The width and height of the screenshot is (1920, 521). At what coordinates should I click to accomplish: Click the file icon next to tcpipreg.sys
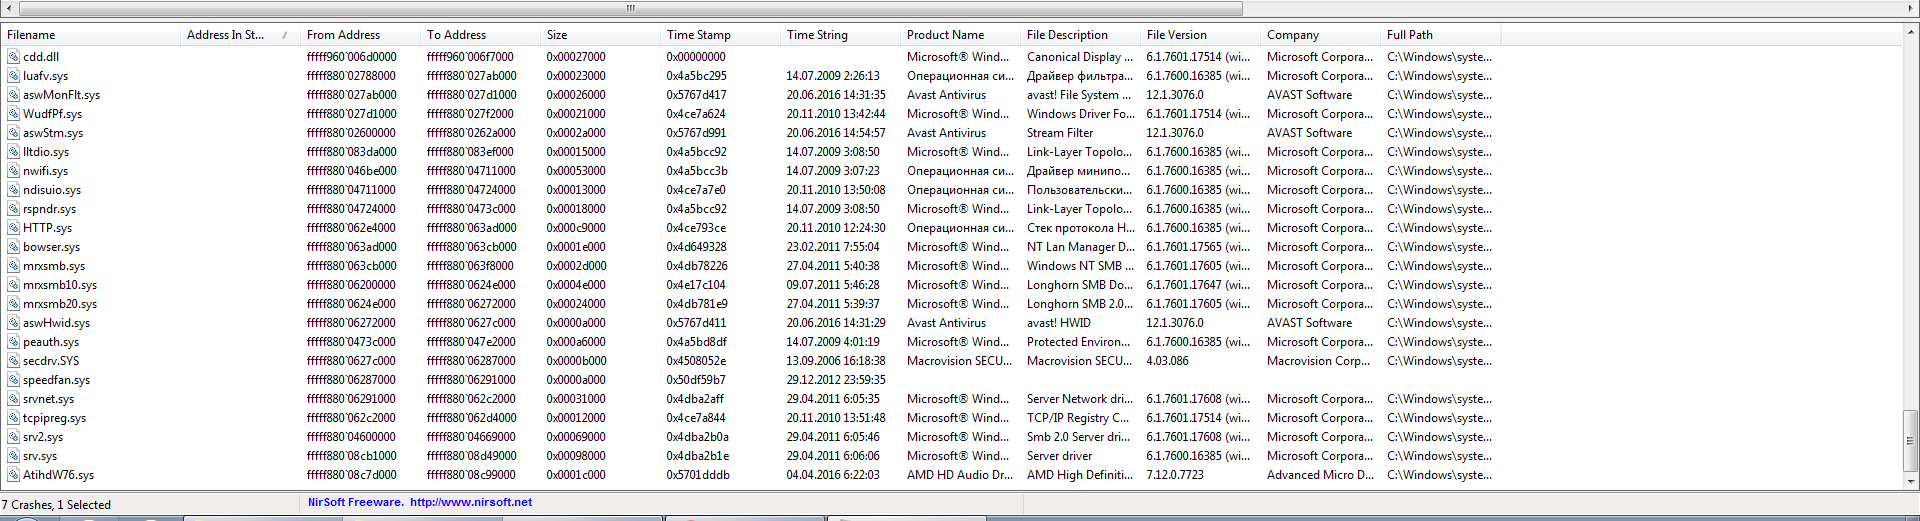13,418
